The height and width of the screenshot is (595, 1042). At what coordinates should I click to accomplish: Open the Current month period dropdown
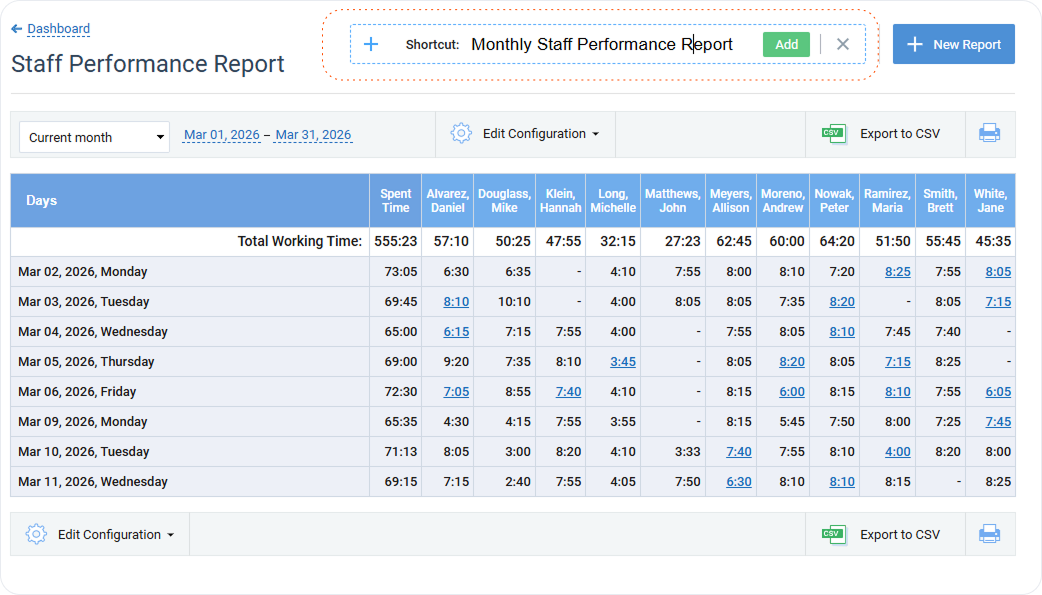pos(93,136)
